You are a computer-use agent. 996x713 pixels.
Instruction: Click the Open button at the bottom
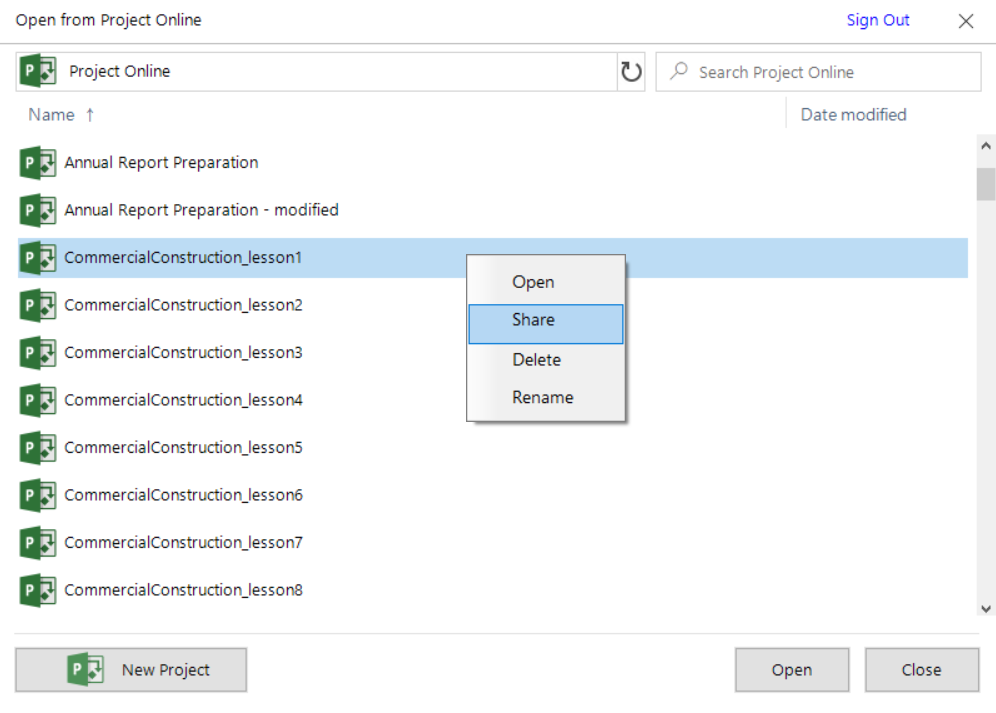[791, 670]
